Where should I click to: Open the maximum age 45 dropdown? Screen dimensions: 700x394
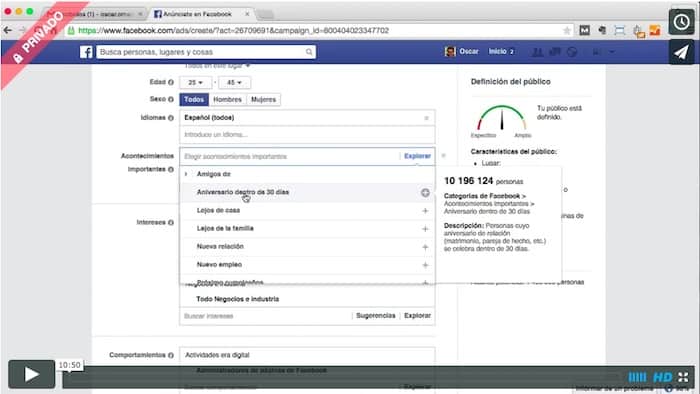234,83
